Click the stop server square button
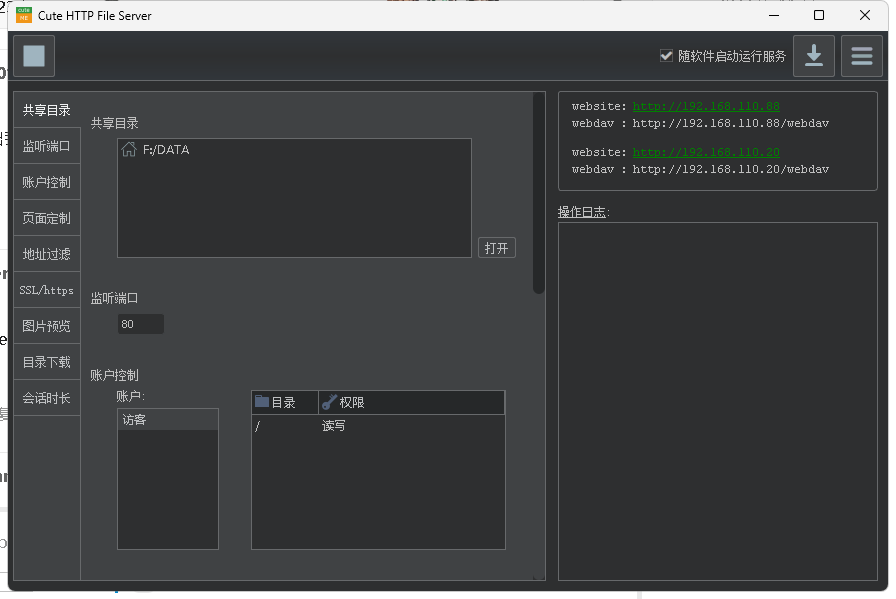 coord(34,56)
